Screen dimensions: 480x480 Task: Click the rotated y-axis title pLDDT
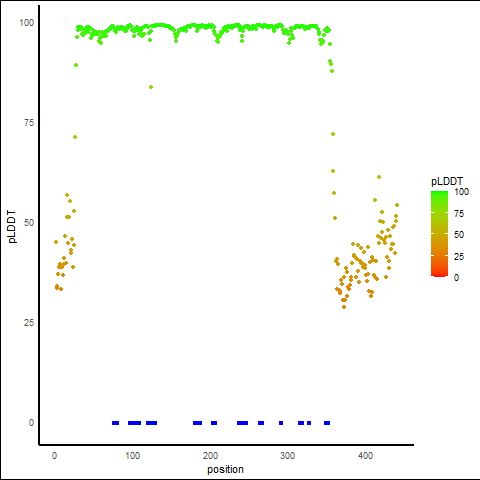click(12, 227)
